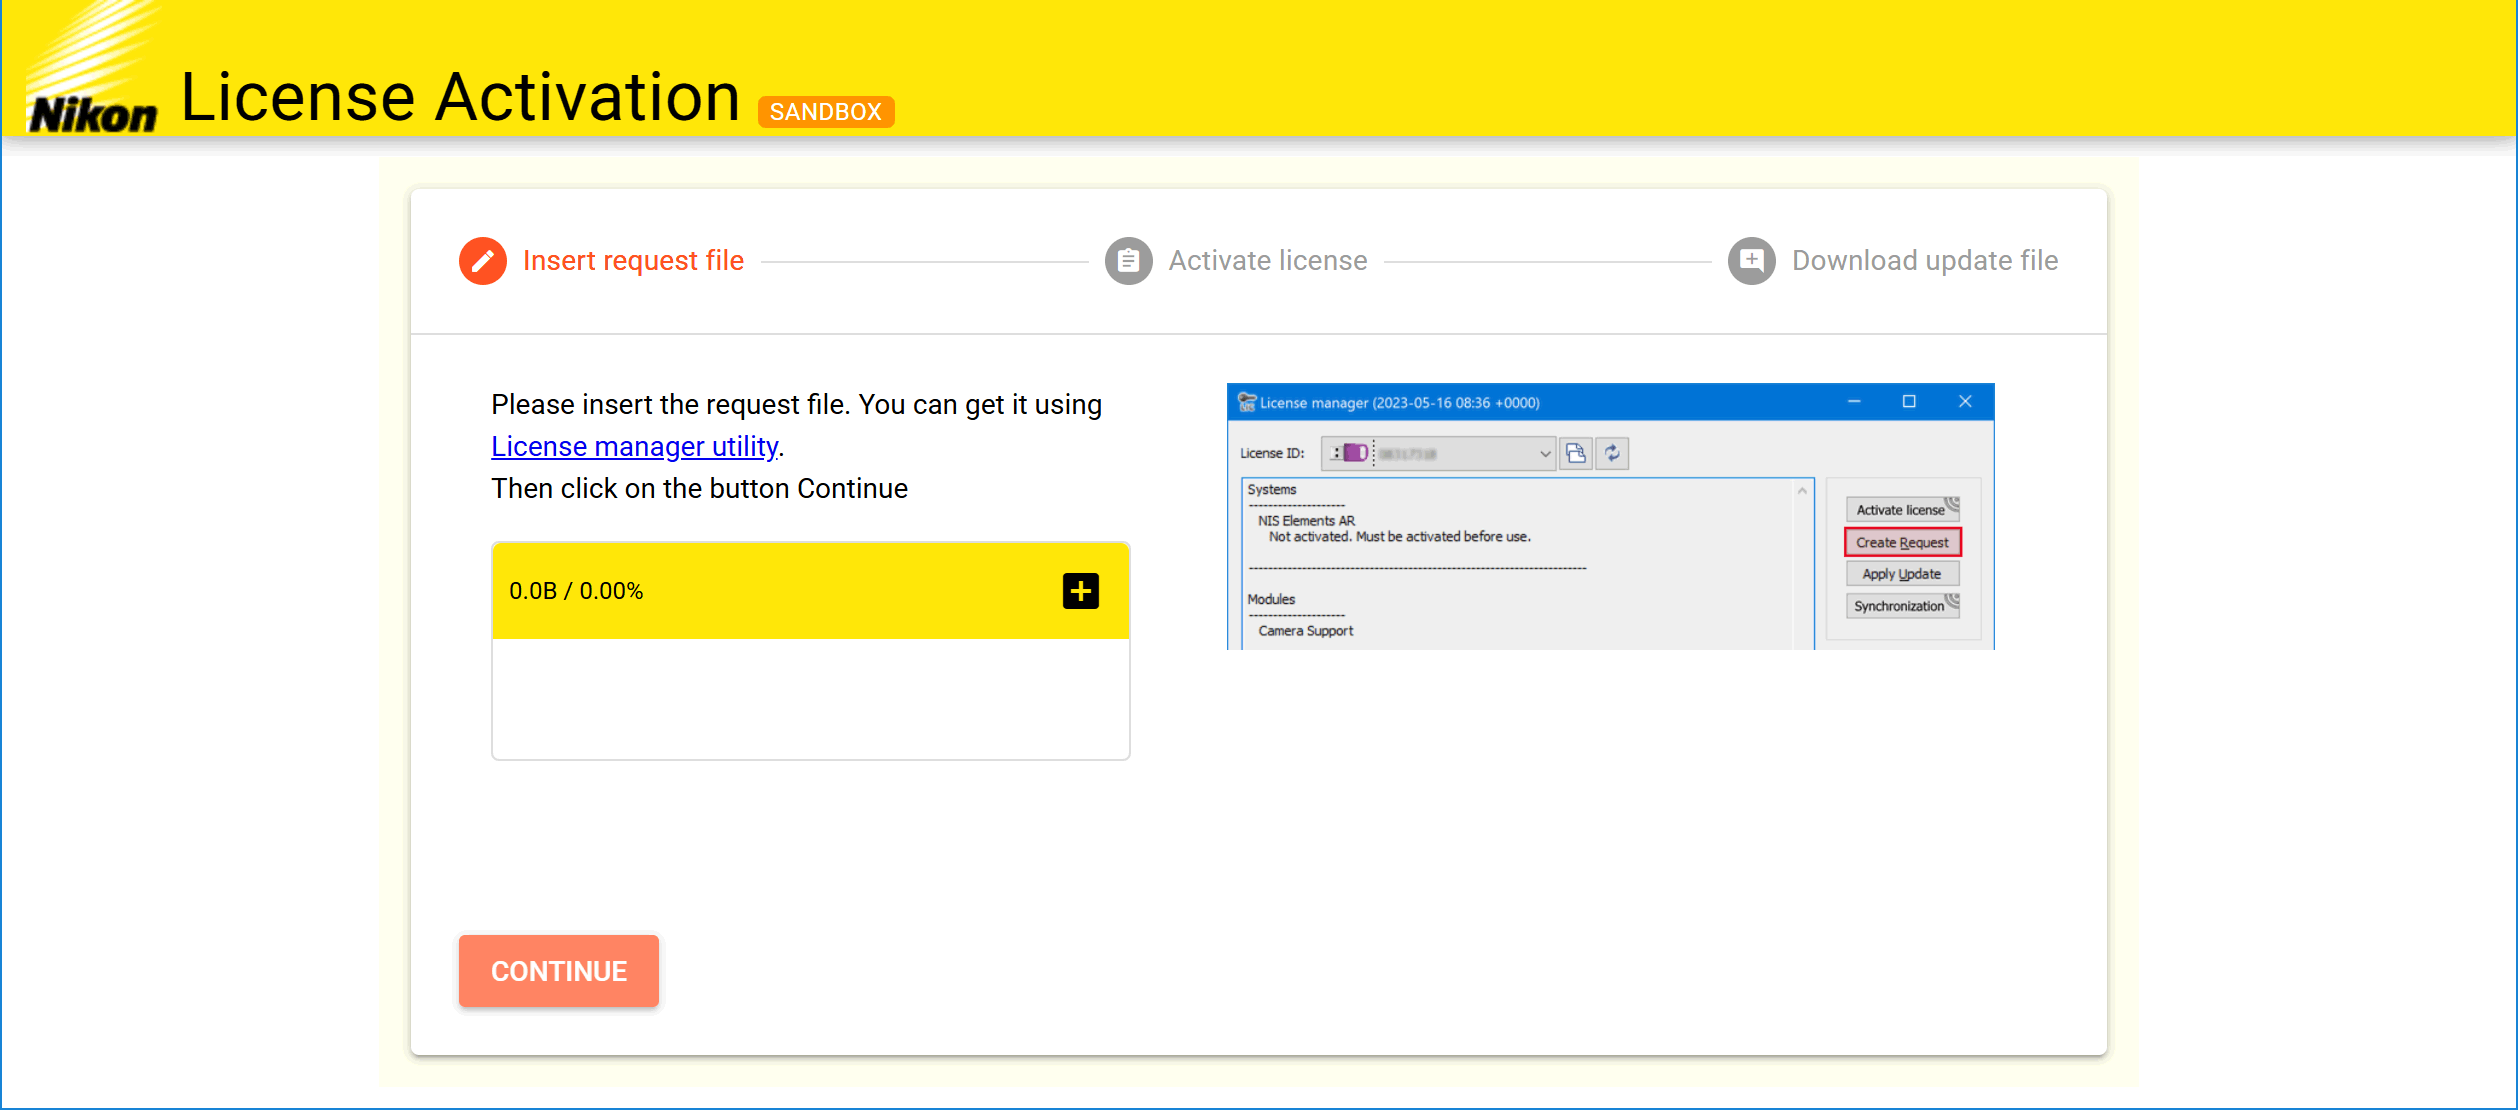Click the clipboard icon for Activate license

point(1129,261)
